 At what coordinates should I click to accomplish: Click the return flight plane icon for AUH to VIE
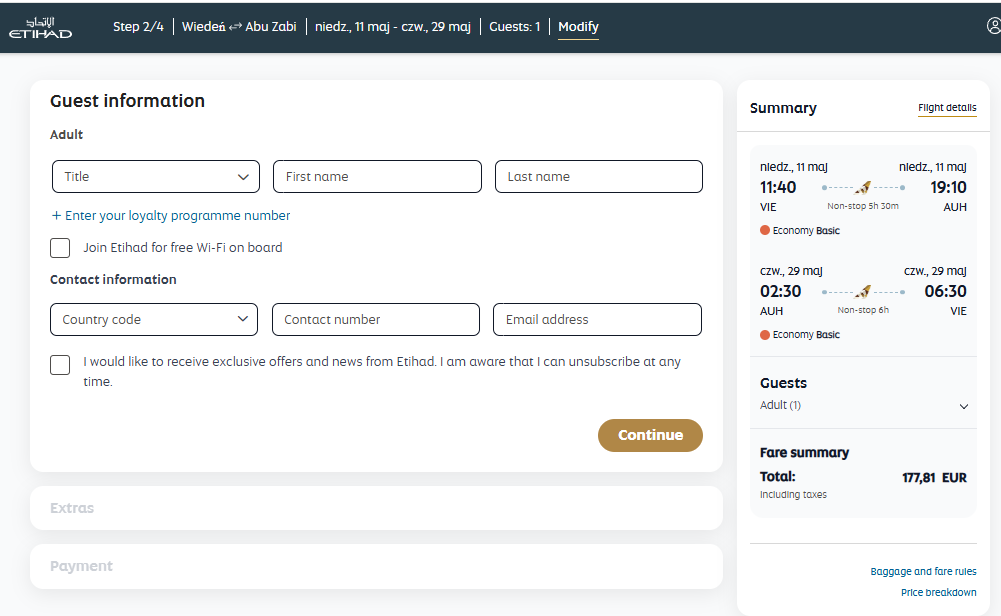click(x=863, y=292)
